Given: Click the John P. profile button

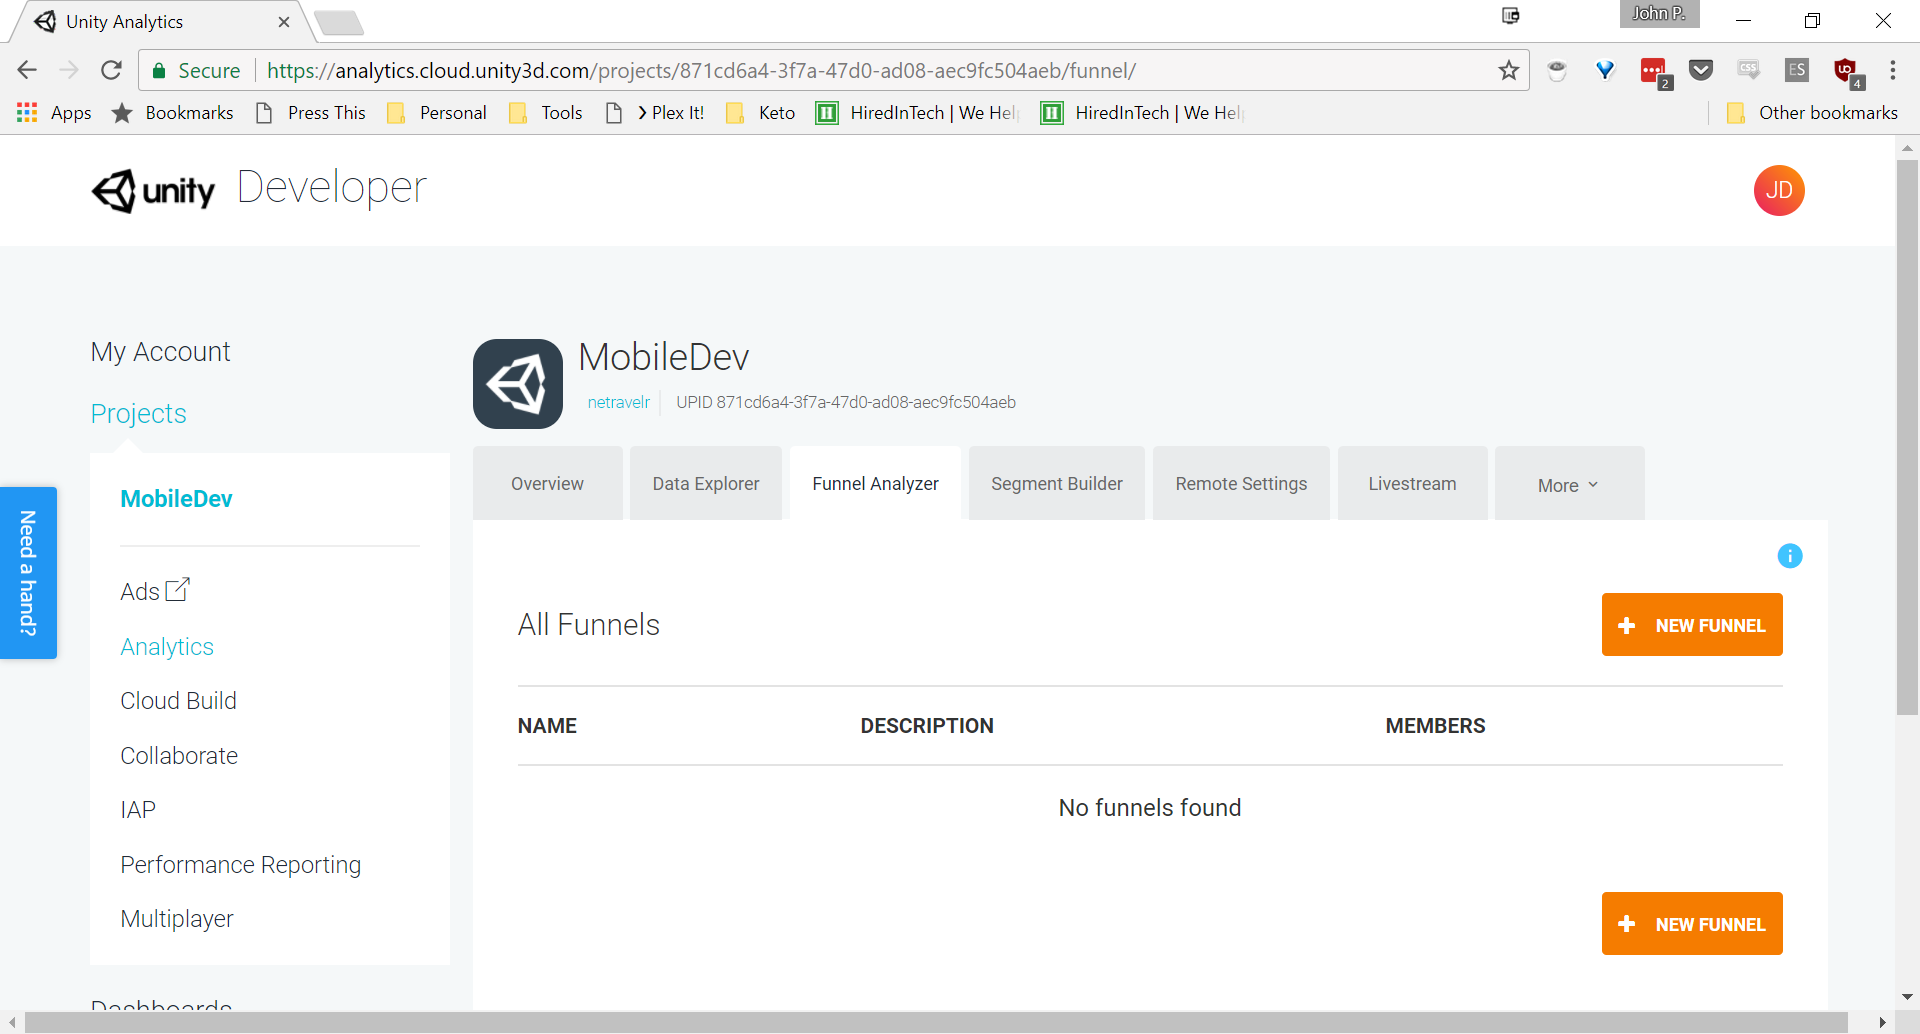Looking at the screenshot, I should [x=1659, y=14].
